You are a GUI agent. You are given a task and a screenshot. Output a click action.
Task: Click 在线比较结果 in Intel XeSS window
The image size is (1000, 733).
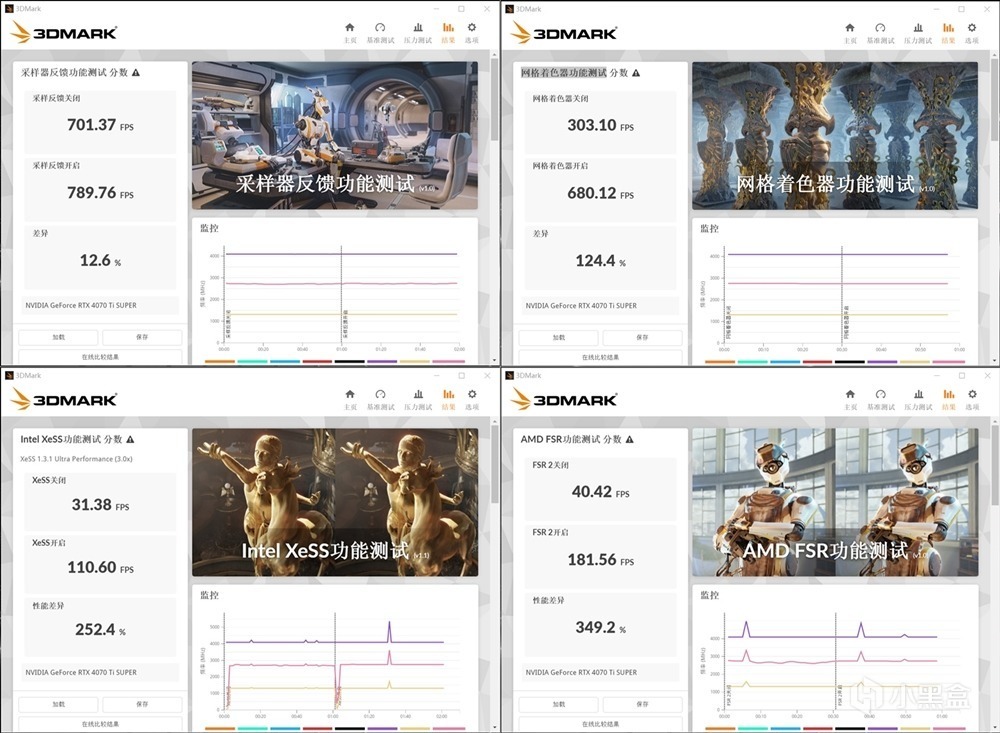coord(100,724)
